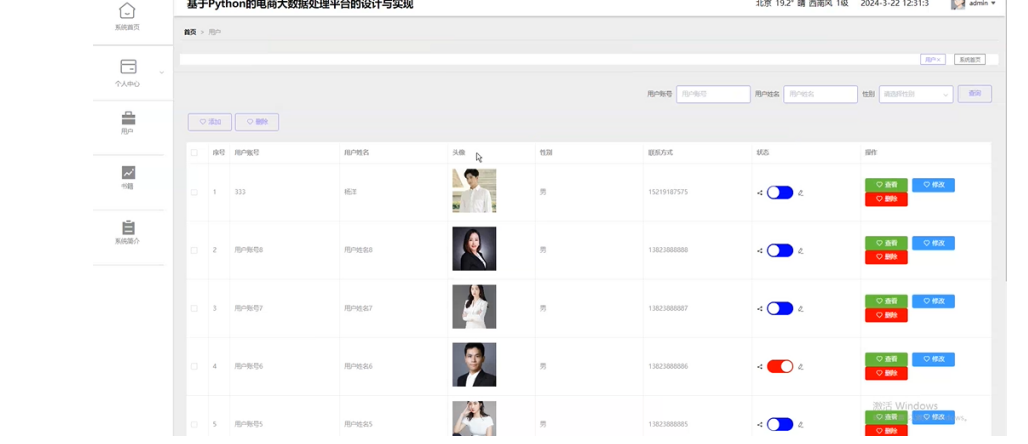Toggle status switch for user 333

click(780, 192)
